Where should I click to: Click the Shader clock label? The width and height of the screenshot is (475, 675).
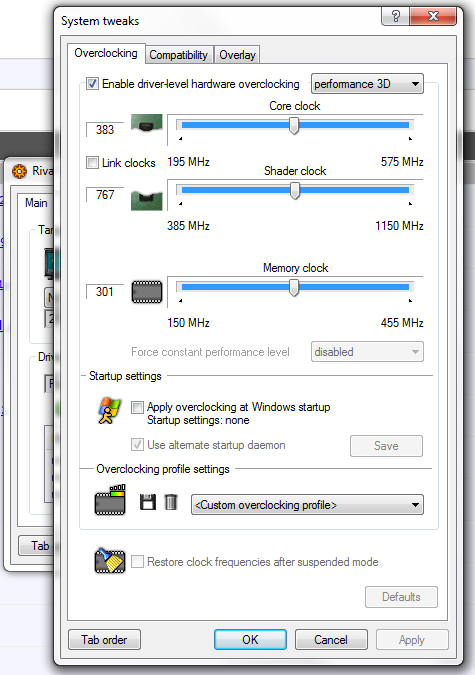click(295, 171)
